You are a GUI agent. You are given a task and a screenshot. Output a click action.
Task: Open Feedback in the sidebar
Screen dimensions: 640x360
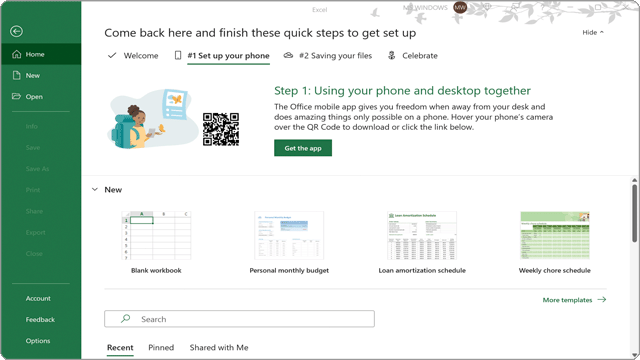click(40, 320)
